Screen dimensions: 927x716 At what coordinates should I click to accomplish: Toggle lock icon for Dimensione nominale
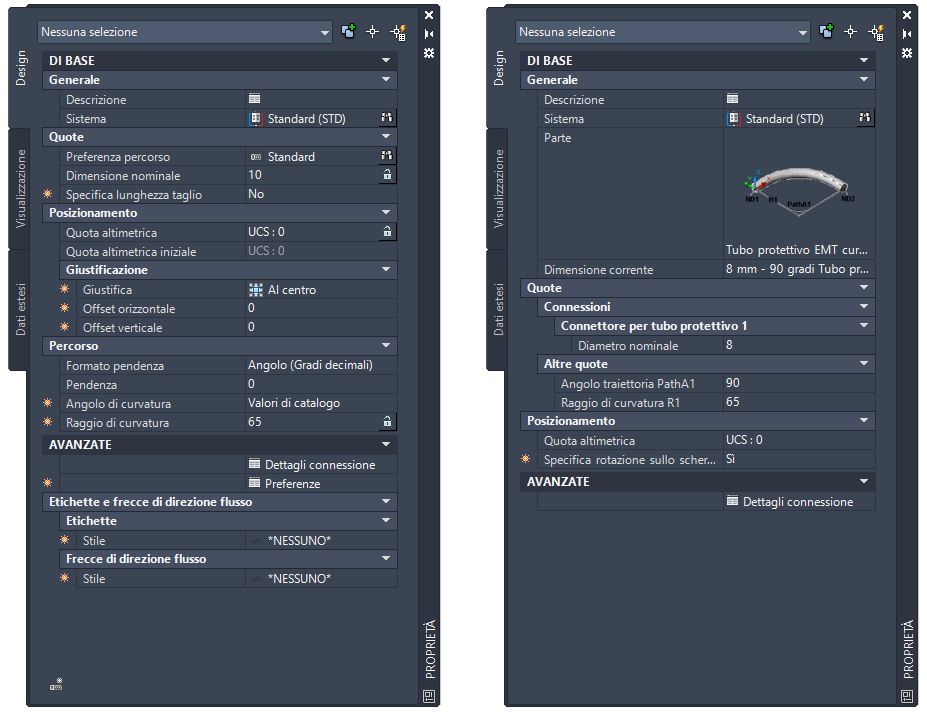click(387, 174)
